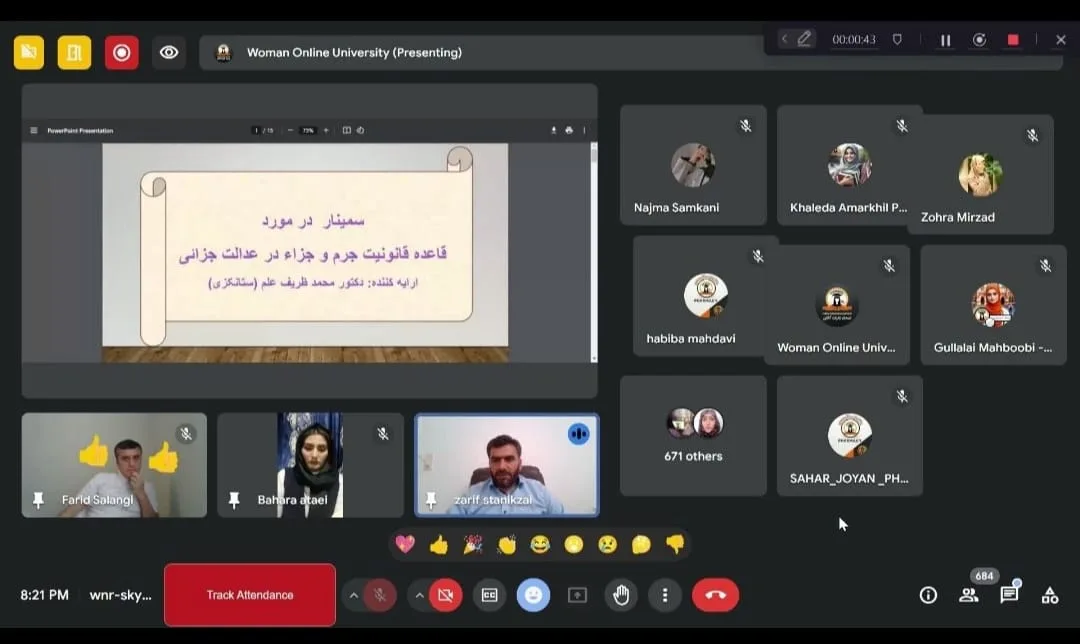Expand video settings arrow beside camera
The height and width of the screenshot is (644, 1080).
[419, 595]
